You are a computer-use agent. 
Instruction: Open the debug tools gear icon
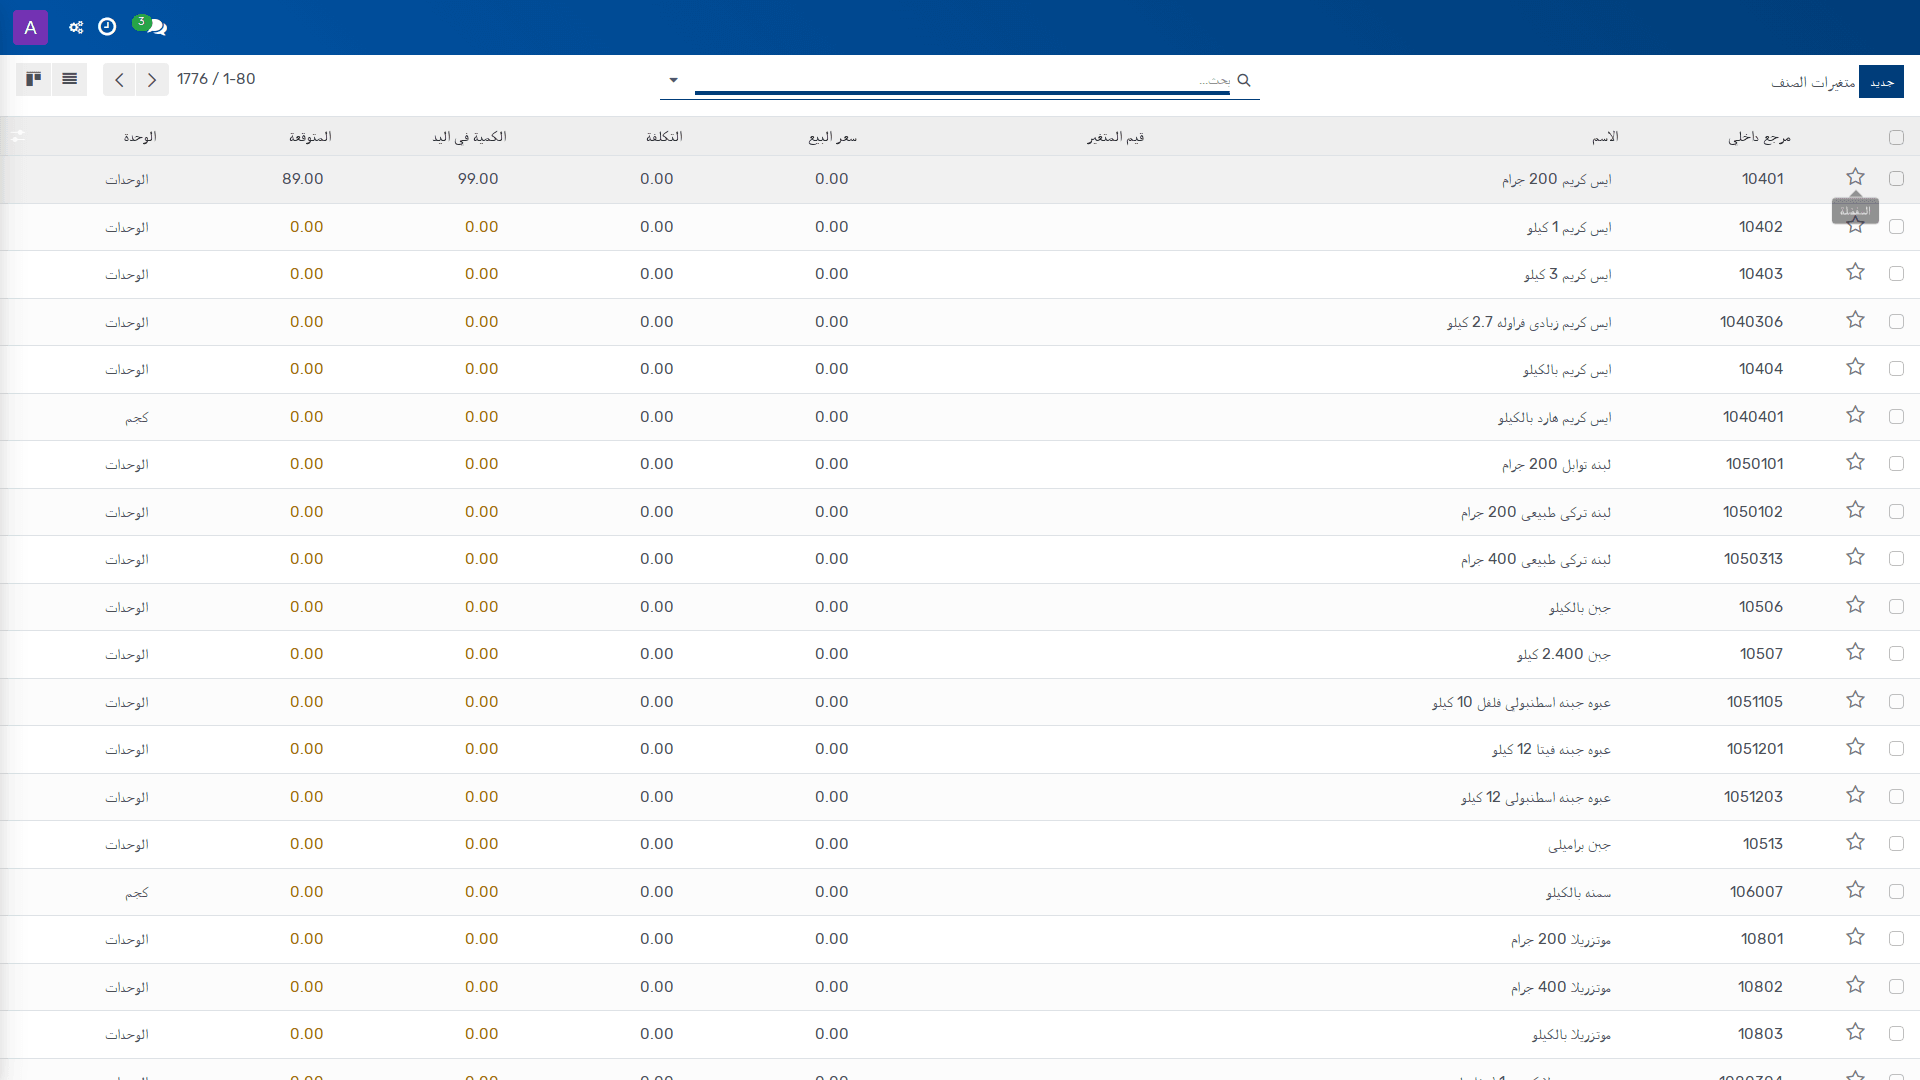(76, 27)
